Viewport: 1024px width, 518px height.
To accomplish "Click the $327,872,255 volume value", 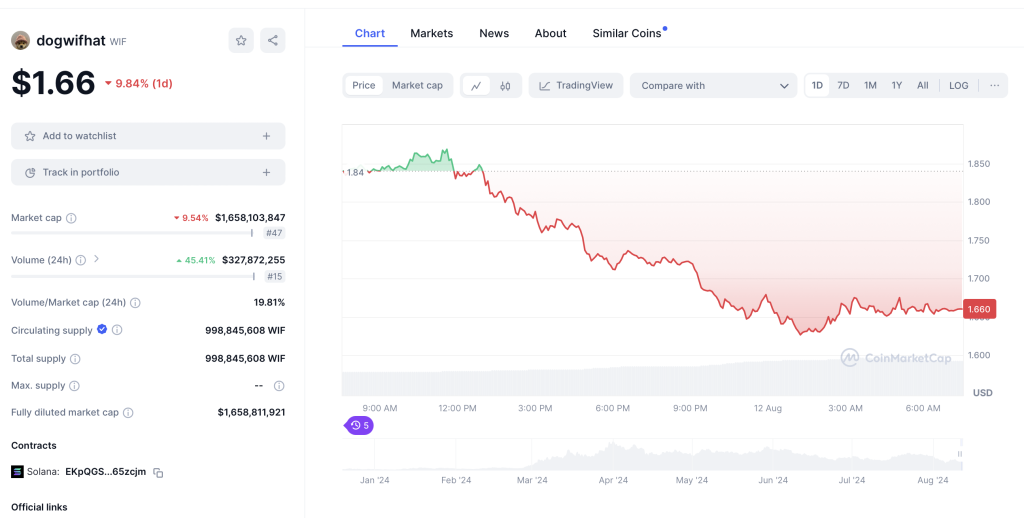I will [x=253, y=260].
